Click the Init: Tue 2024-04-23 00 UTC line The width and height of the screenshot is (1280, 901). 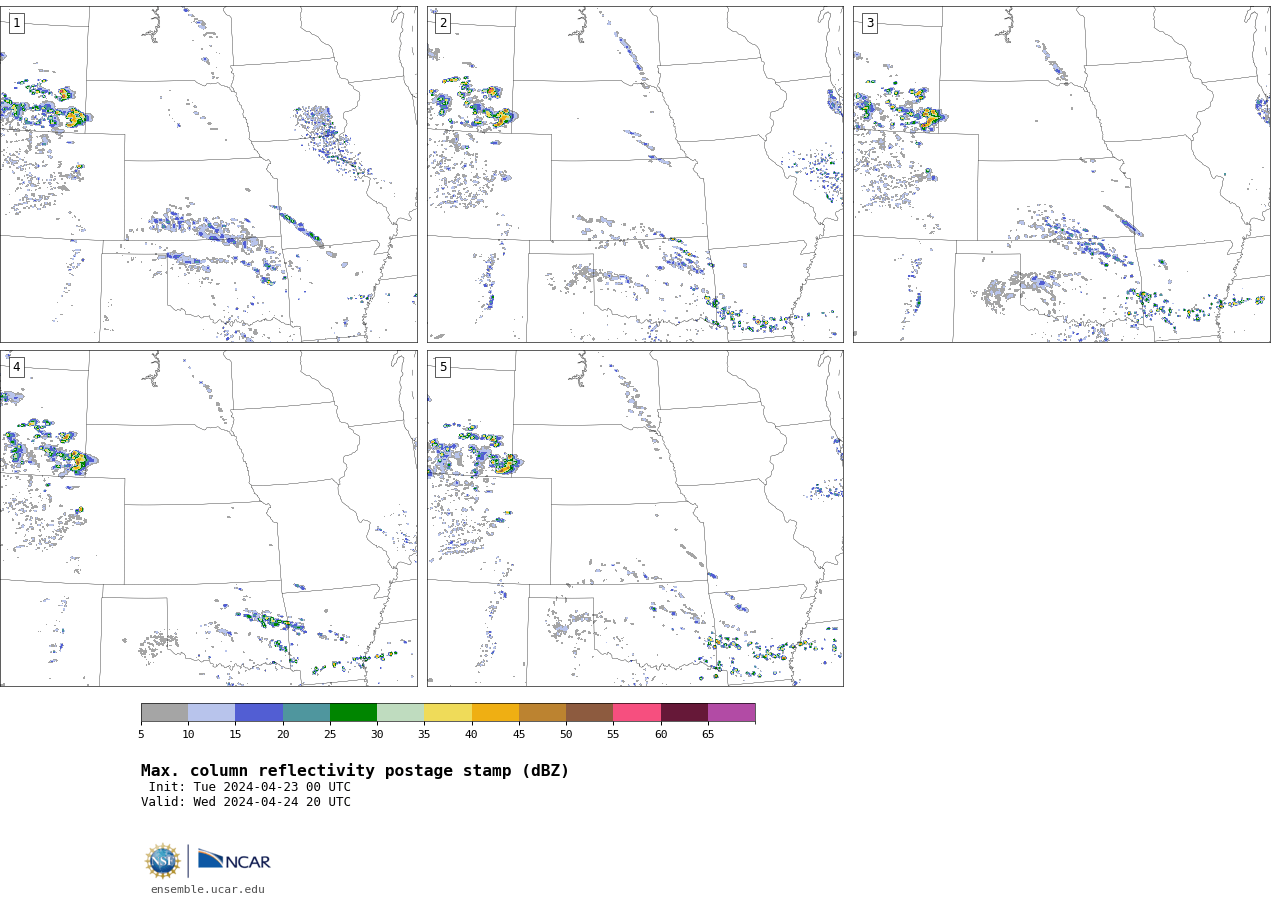click(250, 787)
